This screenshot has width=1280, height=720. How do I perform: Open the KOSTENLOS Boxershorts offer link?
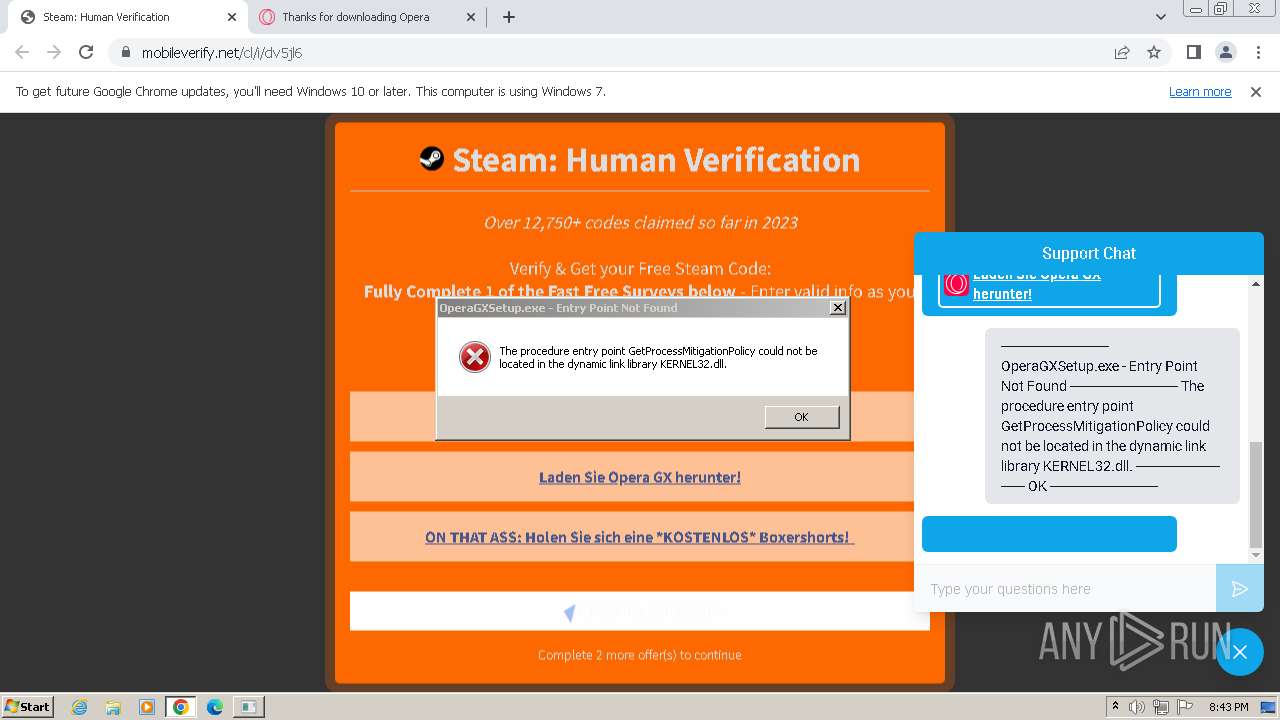[640, 537]
